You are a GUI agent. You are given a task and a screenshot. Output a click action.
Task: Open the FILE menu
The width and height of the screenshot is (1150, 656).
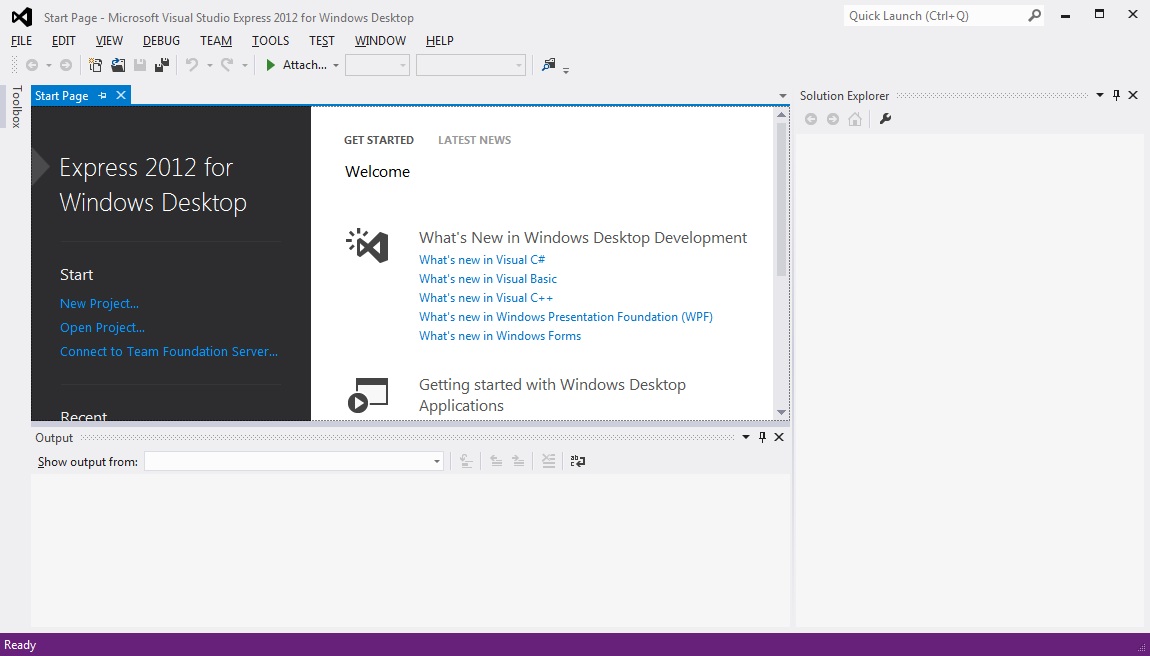[21, 41]
